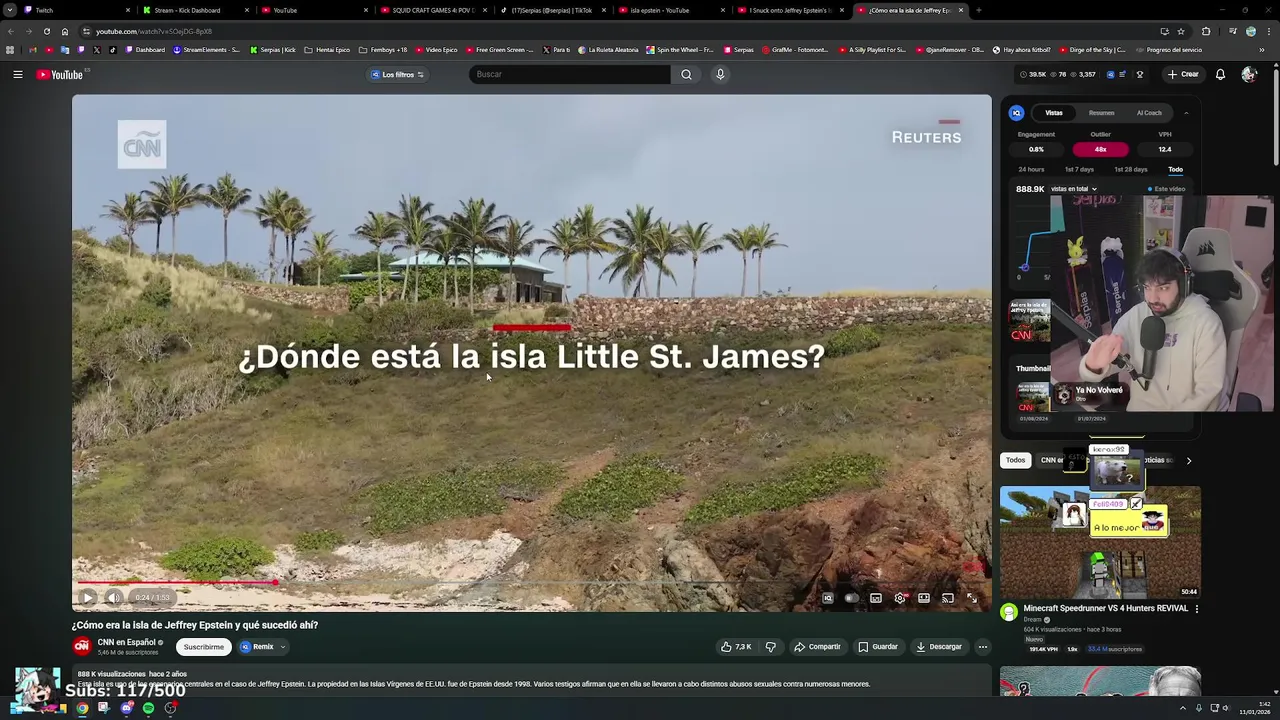Start voice search with the microphone icon

(x=720, y=74)
